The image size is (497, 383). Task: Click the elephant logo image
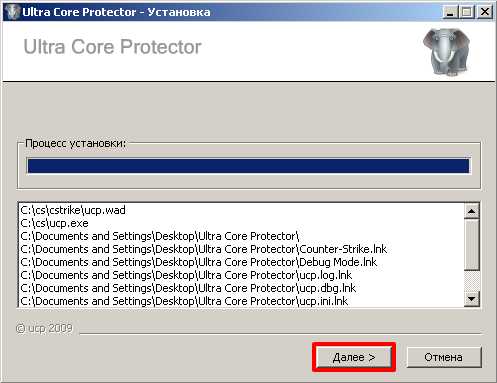447,51
